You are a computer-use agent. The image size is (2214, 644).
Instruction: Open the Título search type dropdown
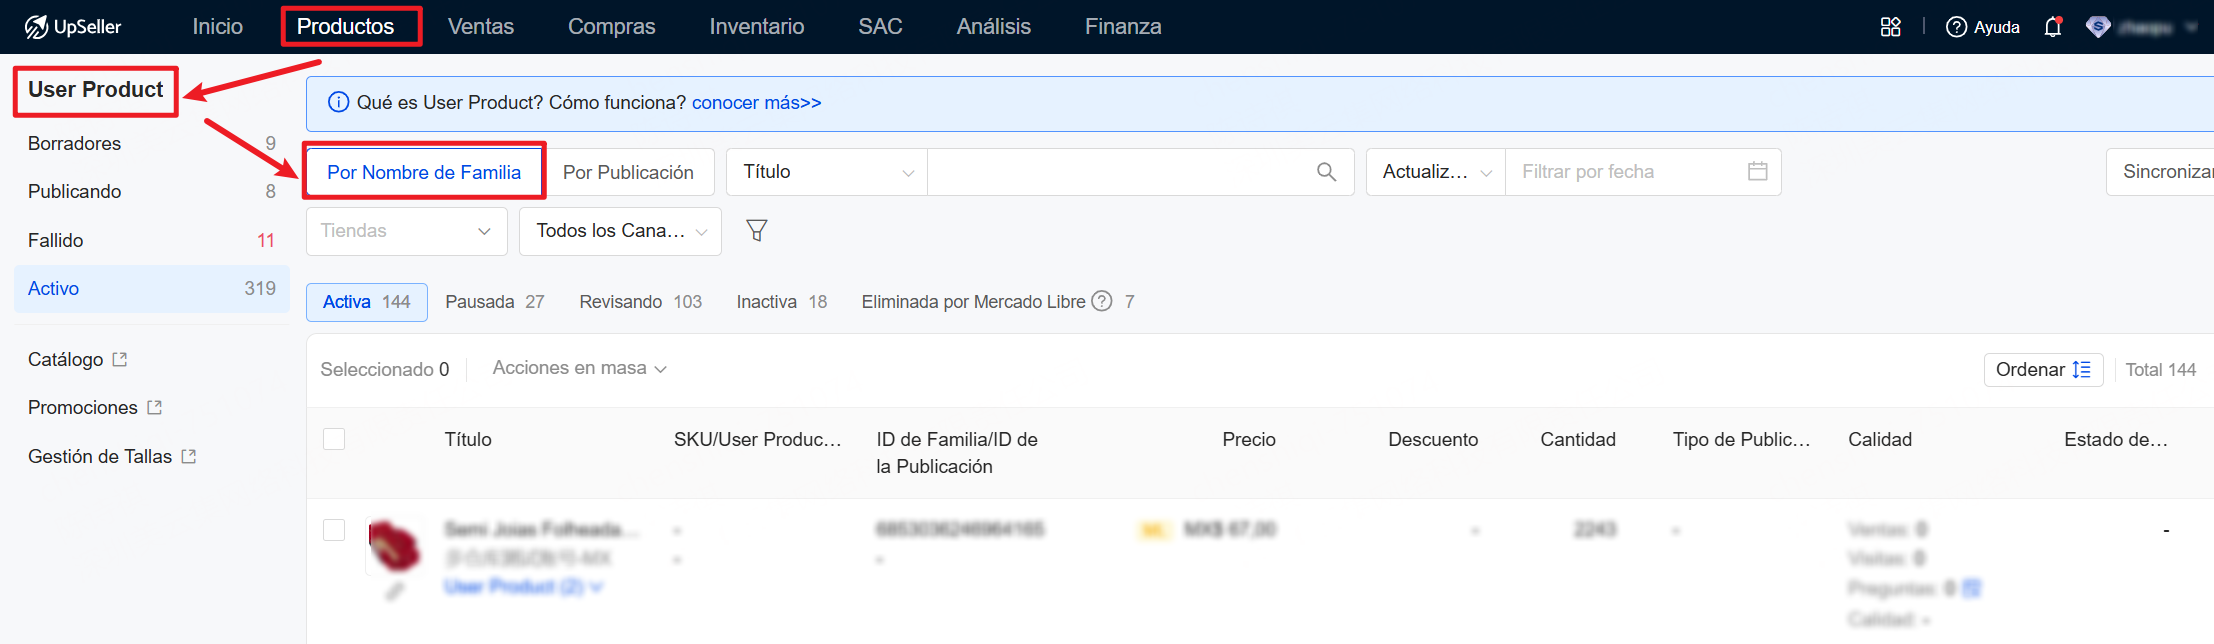click(x=827, y=172)
